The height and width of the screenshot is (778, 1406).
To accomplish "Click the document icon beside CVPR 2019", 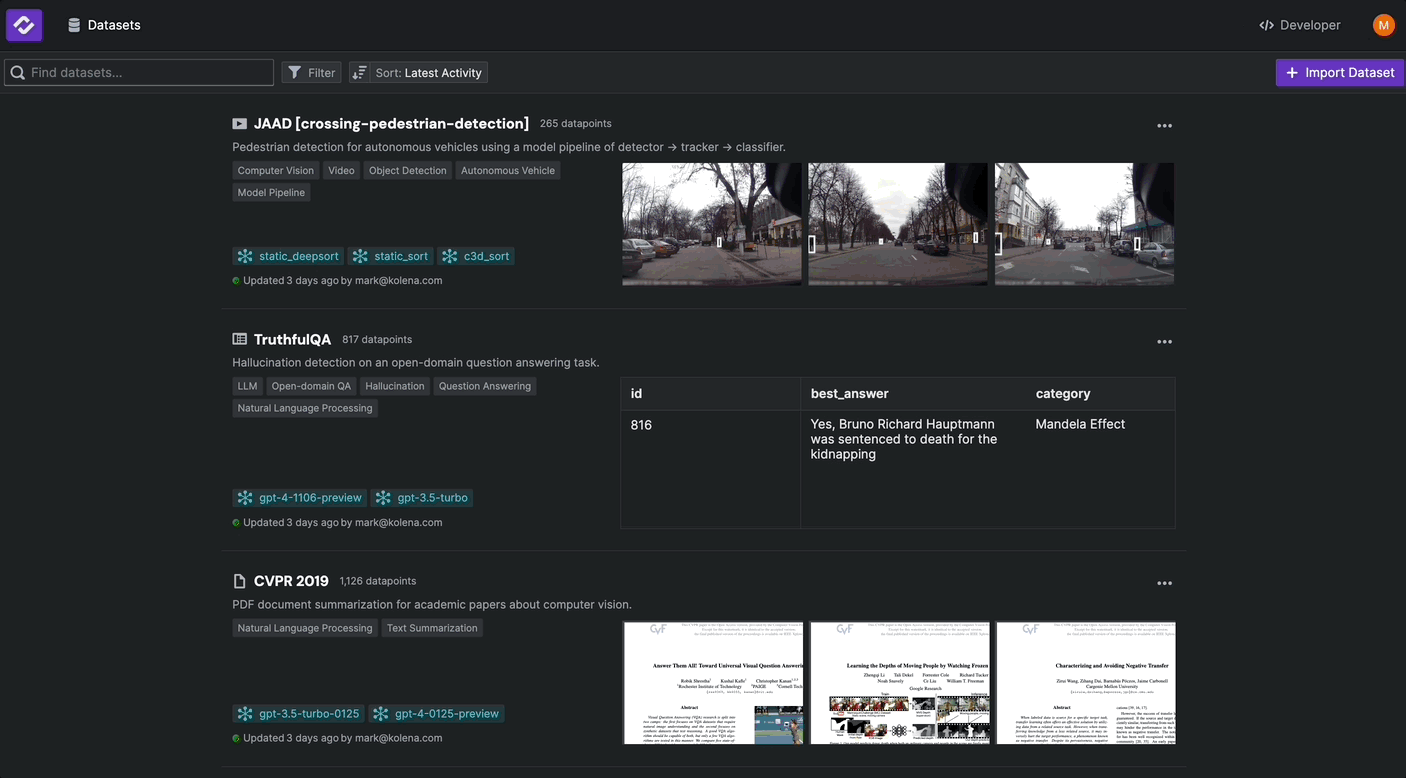I will (x=239, y=580).
